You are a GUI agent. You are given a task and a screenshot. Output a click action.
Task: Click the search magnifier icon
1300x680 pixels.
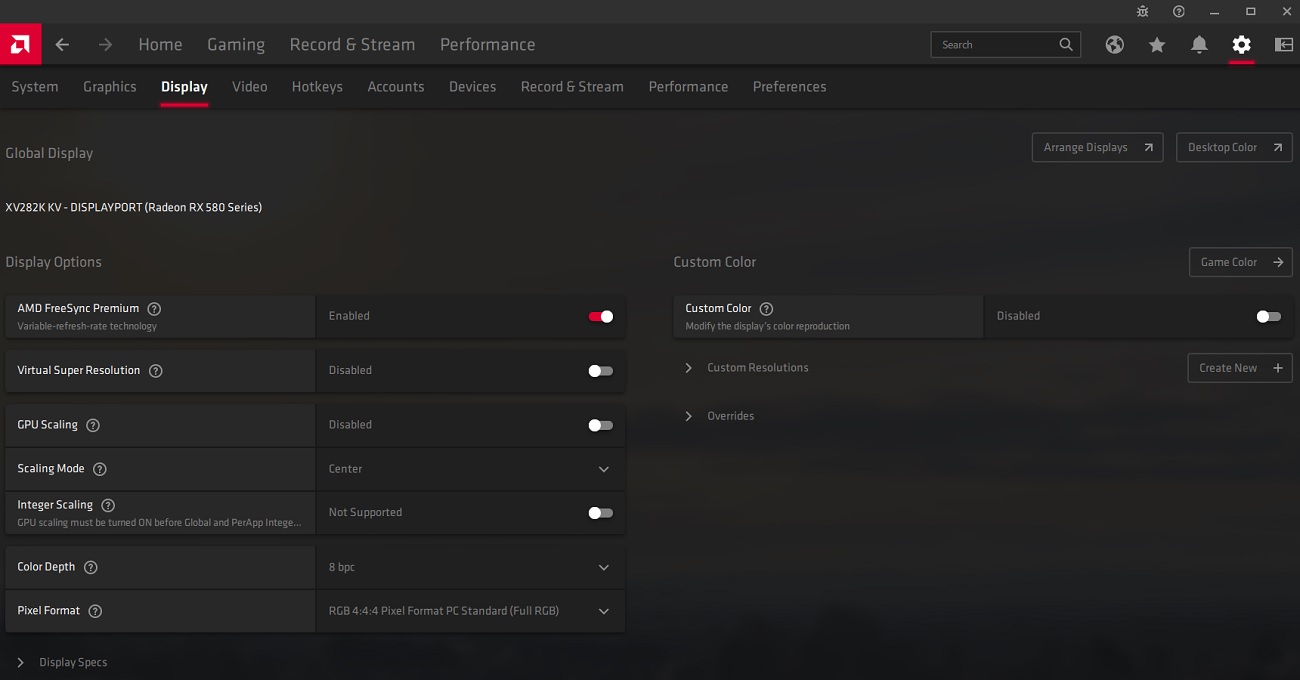click(x=1066, y=44)
